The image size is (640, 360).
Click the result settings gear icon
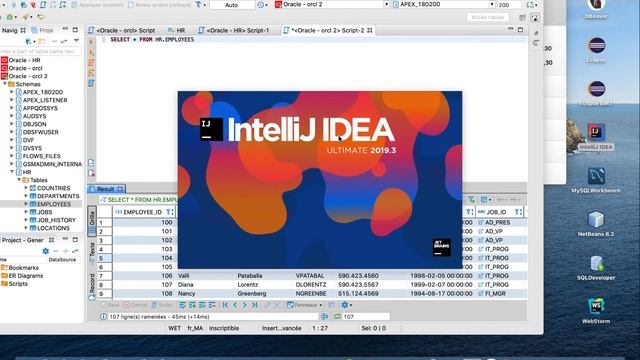tap(345, 305)
